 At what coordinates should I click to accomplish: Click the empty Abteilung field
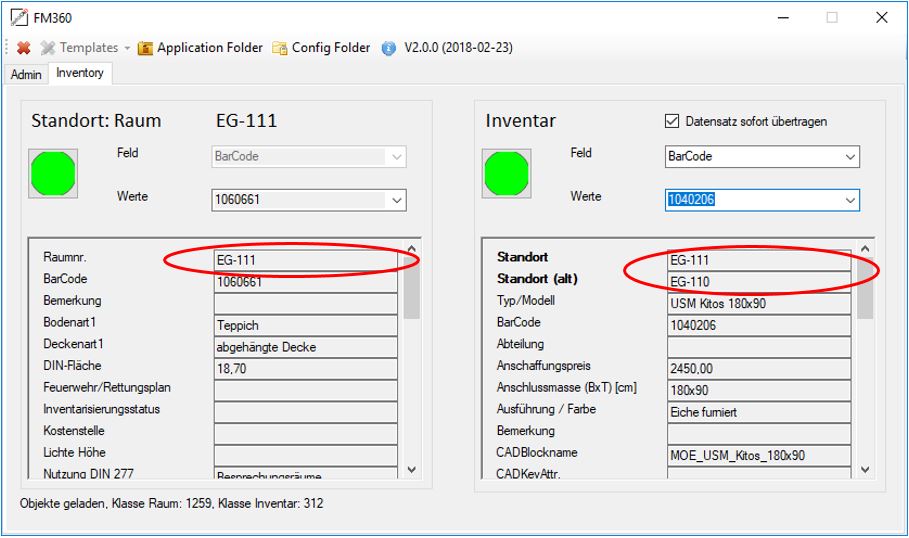759,347
